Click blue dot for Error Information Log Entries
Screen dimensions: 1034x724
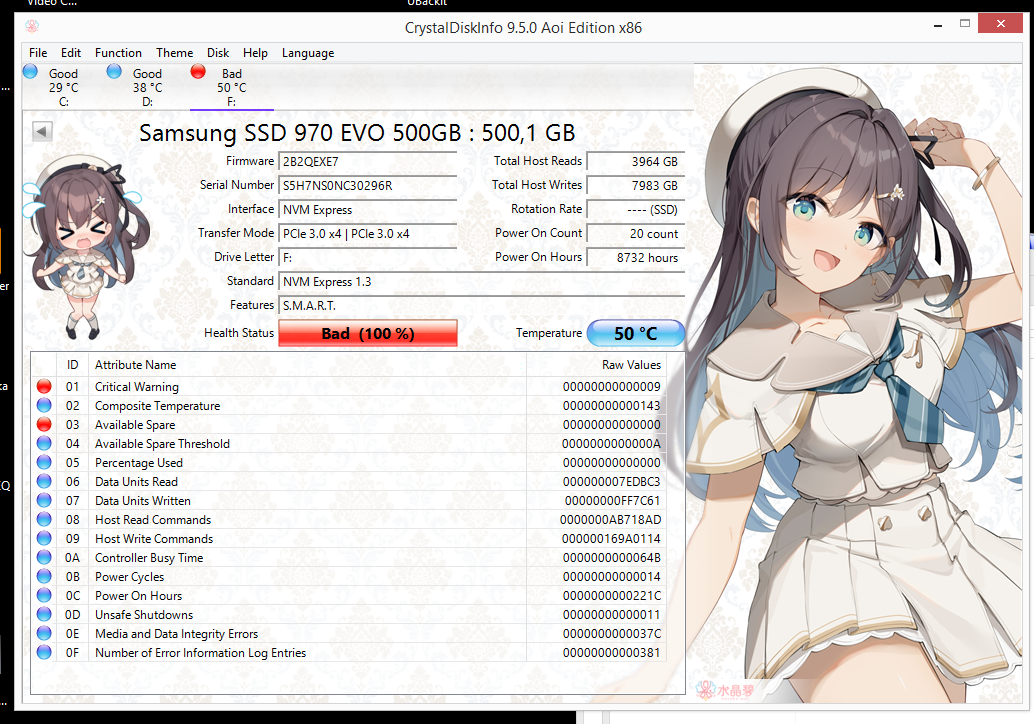point(44,653)
